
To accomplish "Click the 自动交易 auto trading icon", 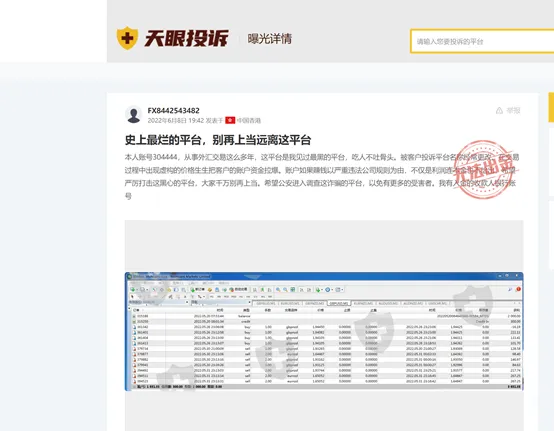I will point(238,289).
